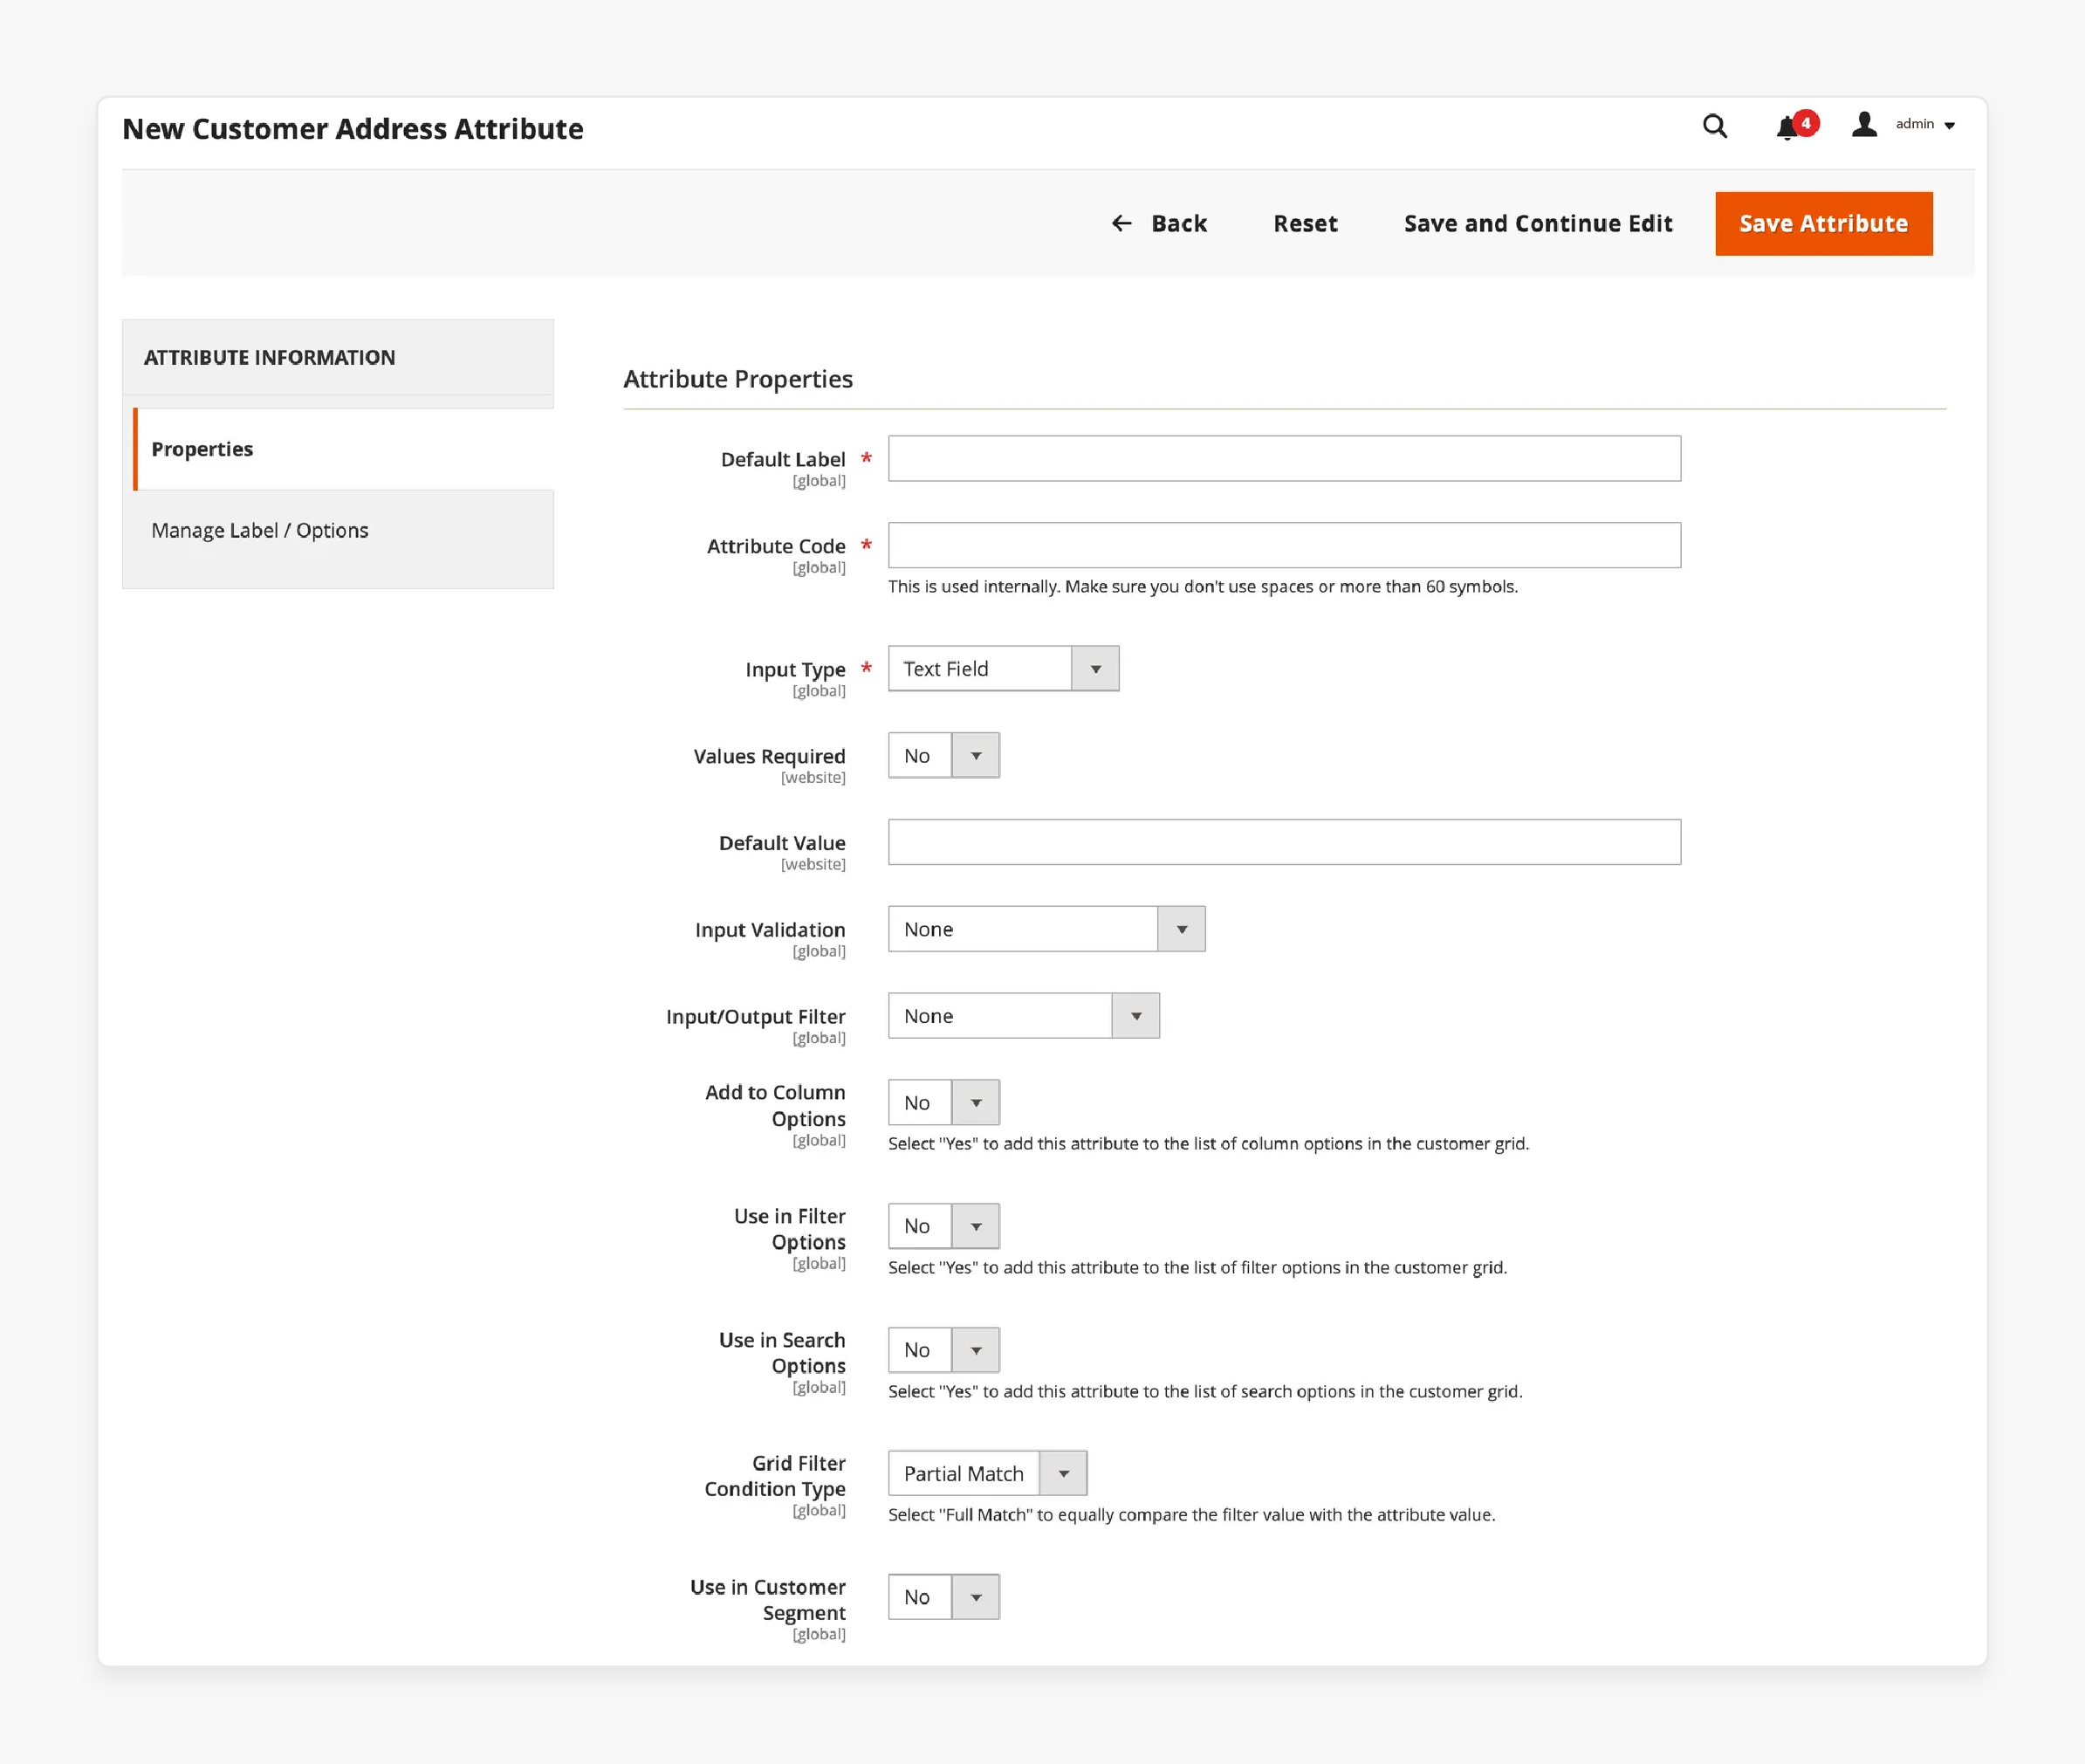Screen dimensions: 2085x1764
Task: Click the Save Attribute button
Action: coord(1823,223)
